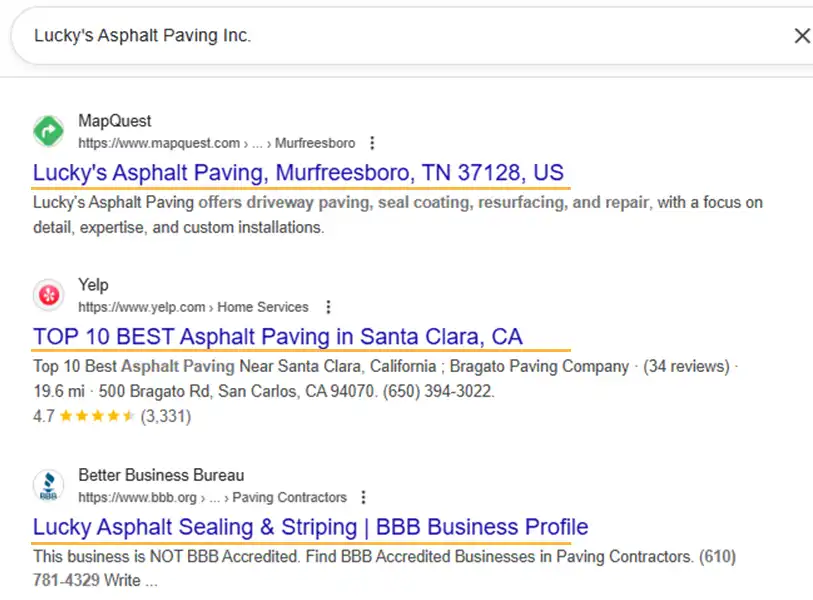
Task: Click the search field with Lucky's Asphalt text
Action: (400, 36)
